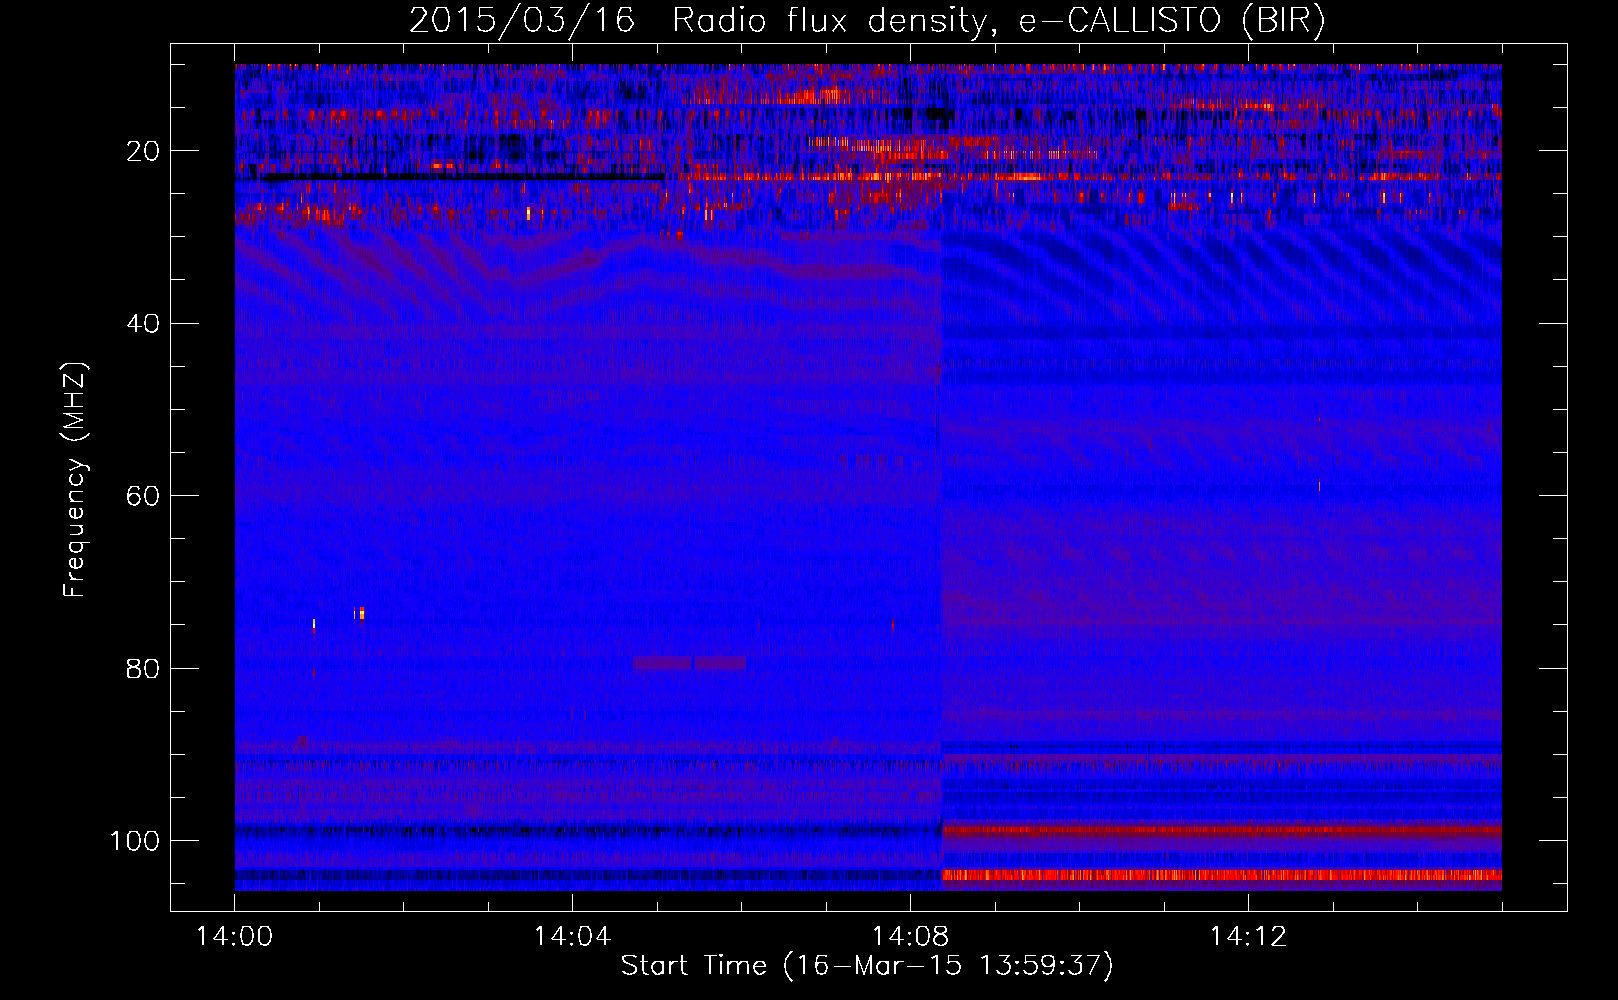
Task: Click the 100 frequency tick label
Action: 135,841
